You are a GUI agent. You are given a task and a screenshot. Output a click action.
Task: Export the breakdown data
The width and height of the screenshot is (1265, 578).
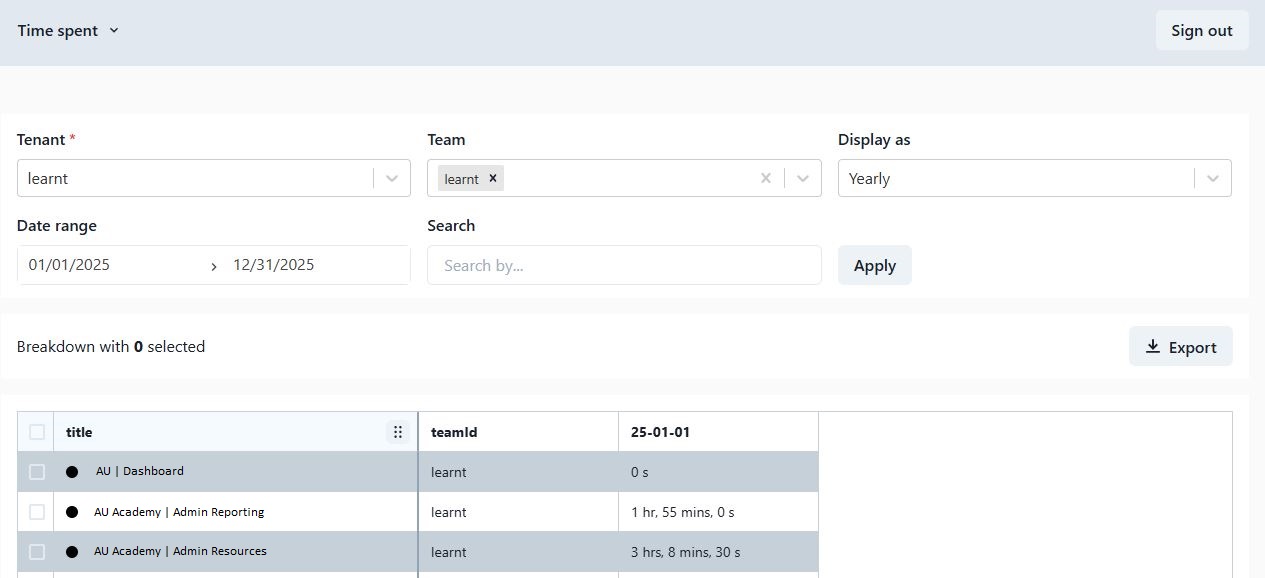click(1180, 346)
